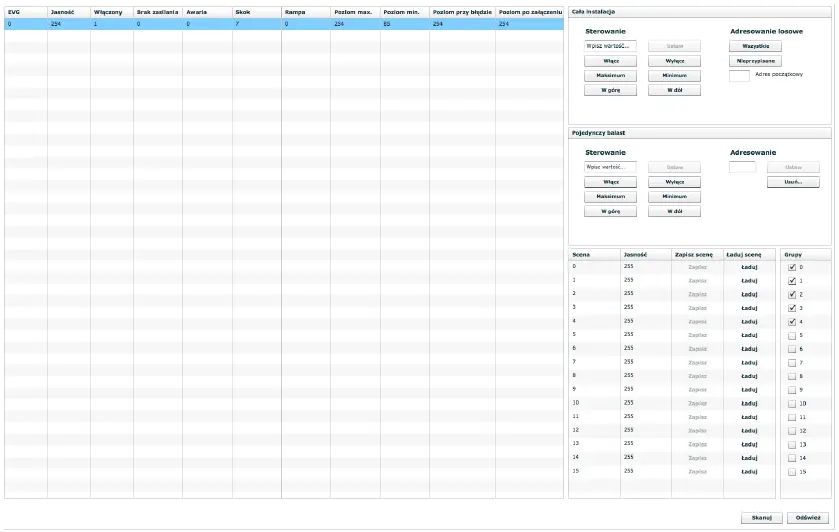The height and width of the screenshot is (532, 839).
Task: Click W górę in the Cała instalacja panel
Action: coord(610,90)
